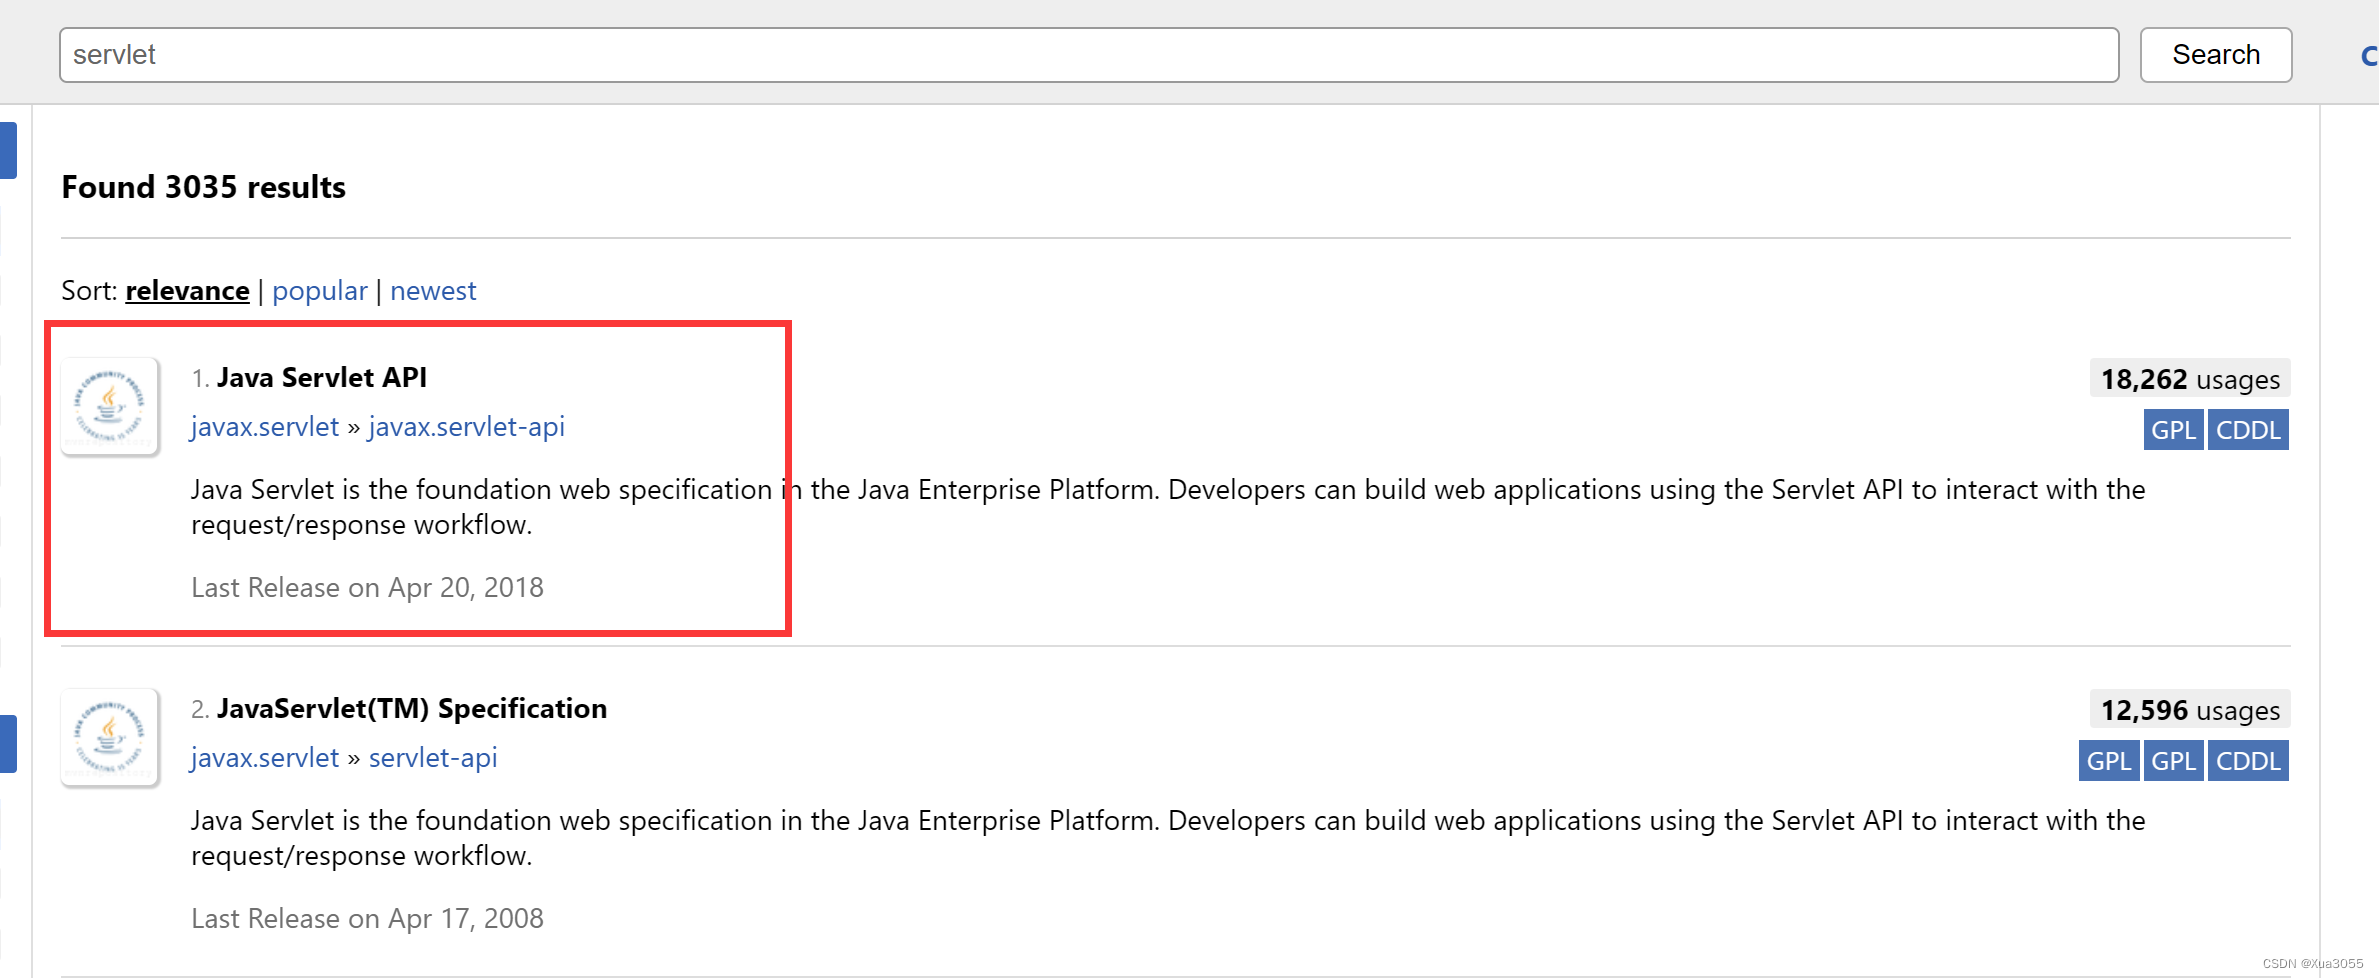Sort results by newest

point(433,291)
